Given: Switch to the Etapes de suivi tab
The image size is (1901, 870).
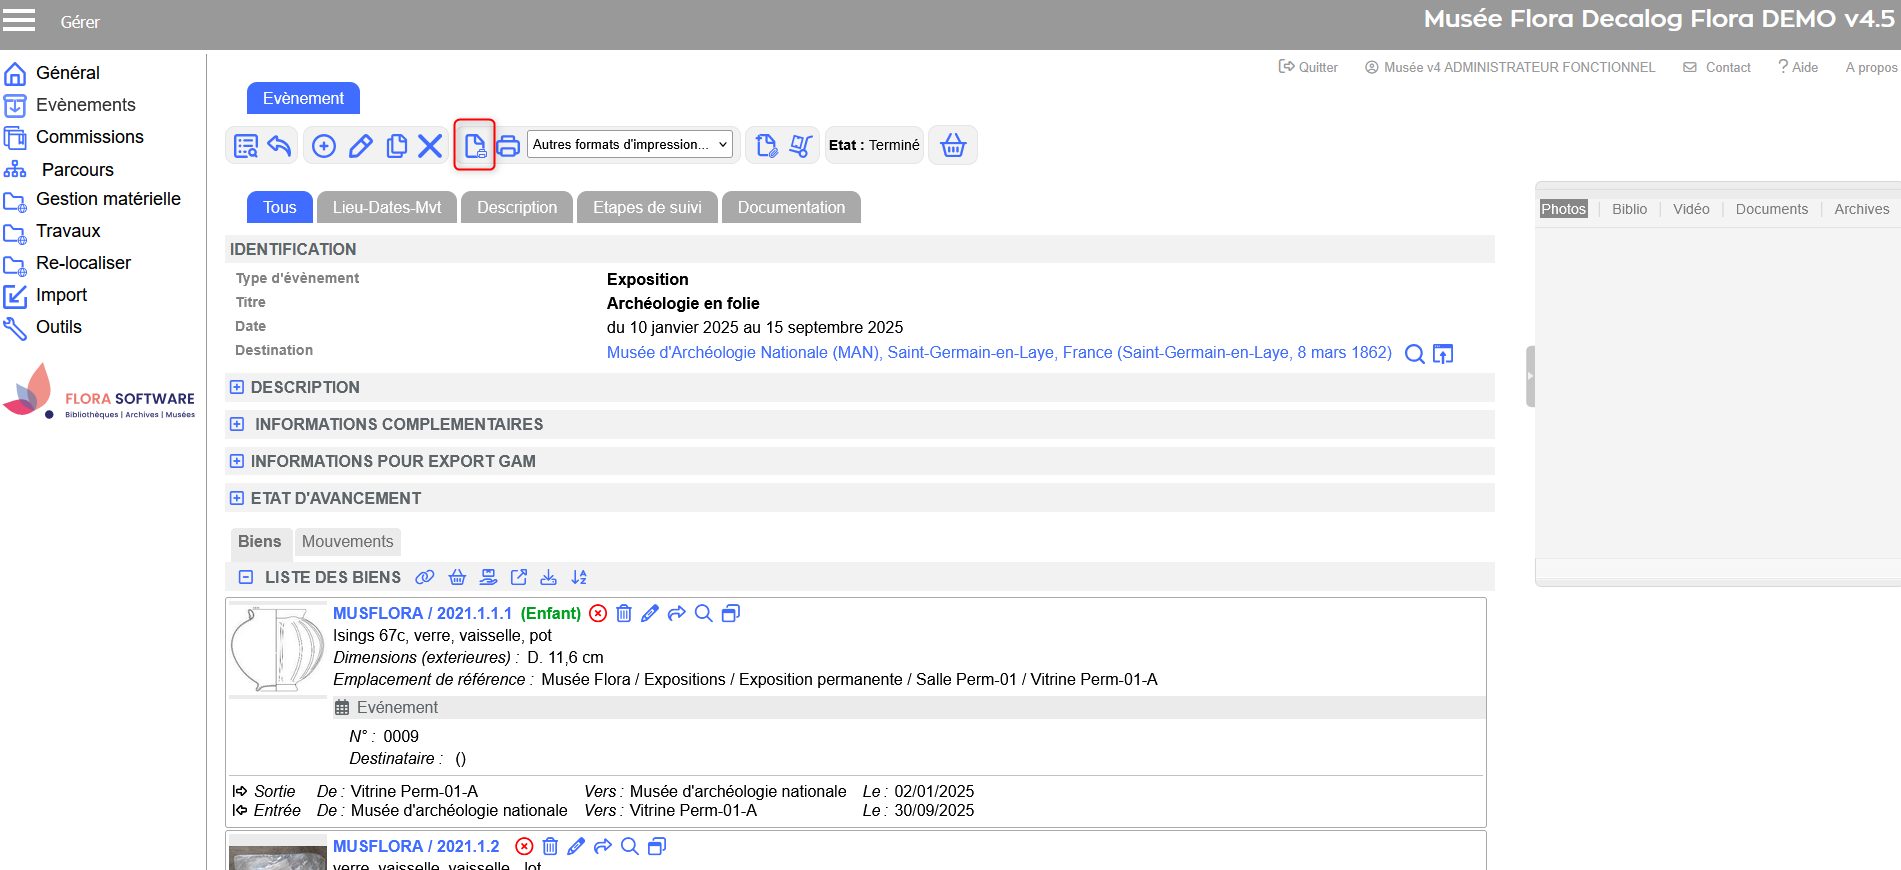Looking at the screenshot, I should pyautogui.click(x=647, y=207).
